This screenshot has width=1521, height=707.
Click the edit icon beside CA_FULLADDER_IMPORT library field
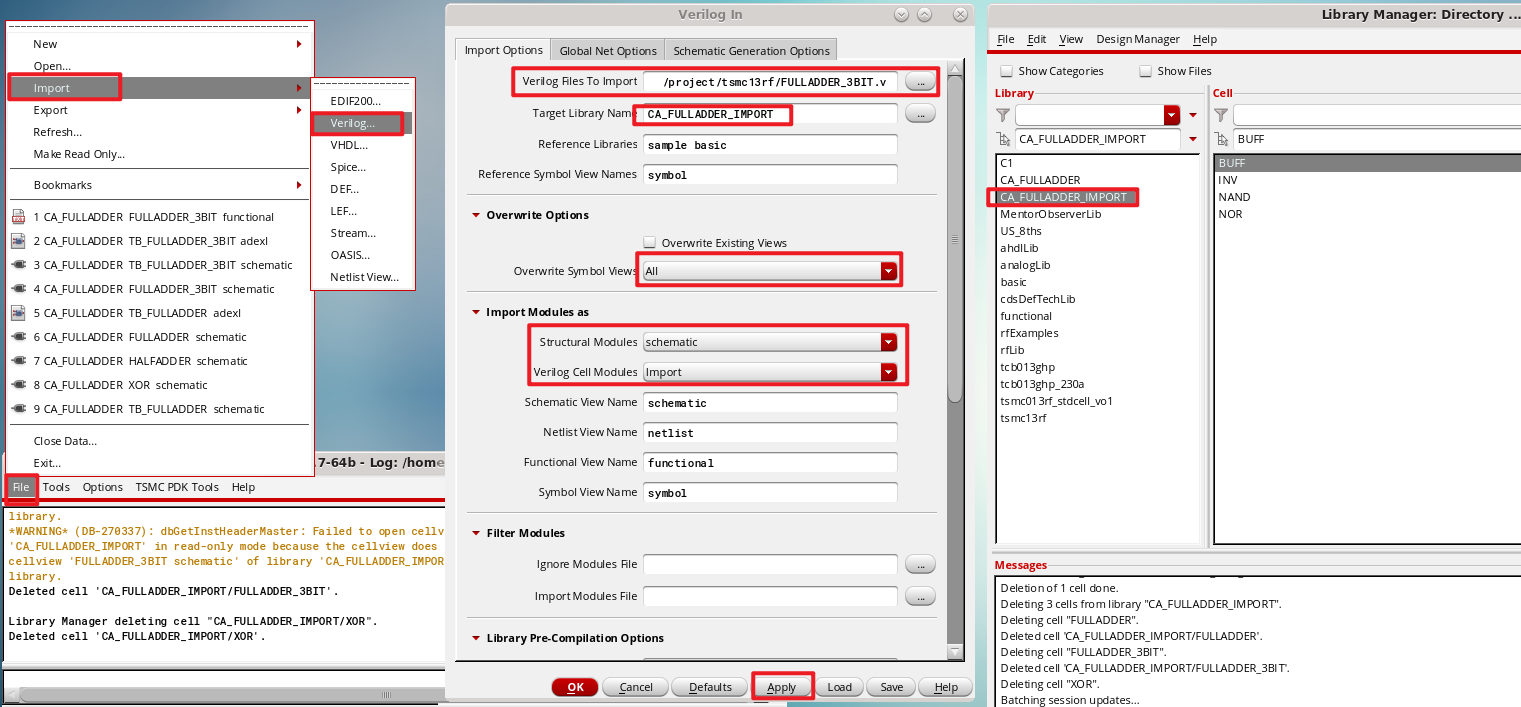pyautogui.click(x=1003, y=139)
